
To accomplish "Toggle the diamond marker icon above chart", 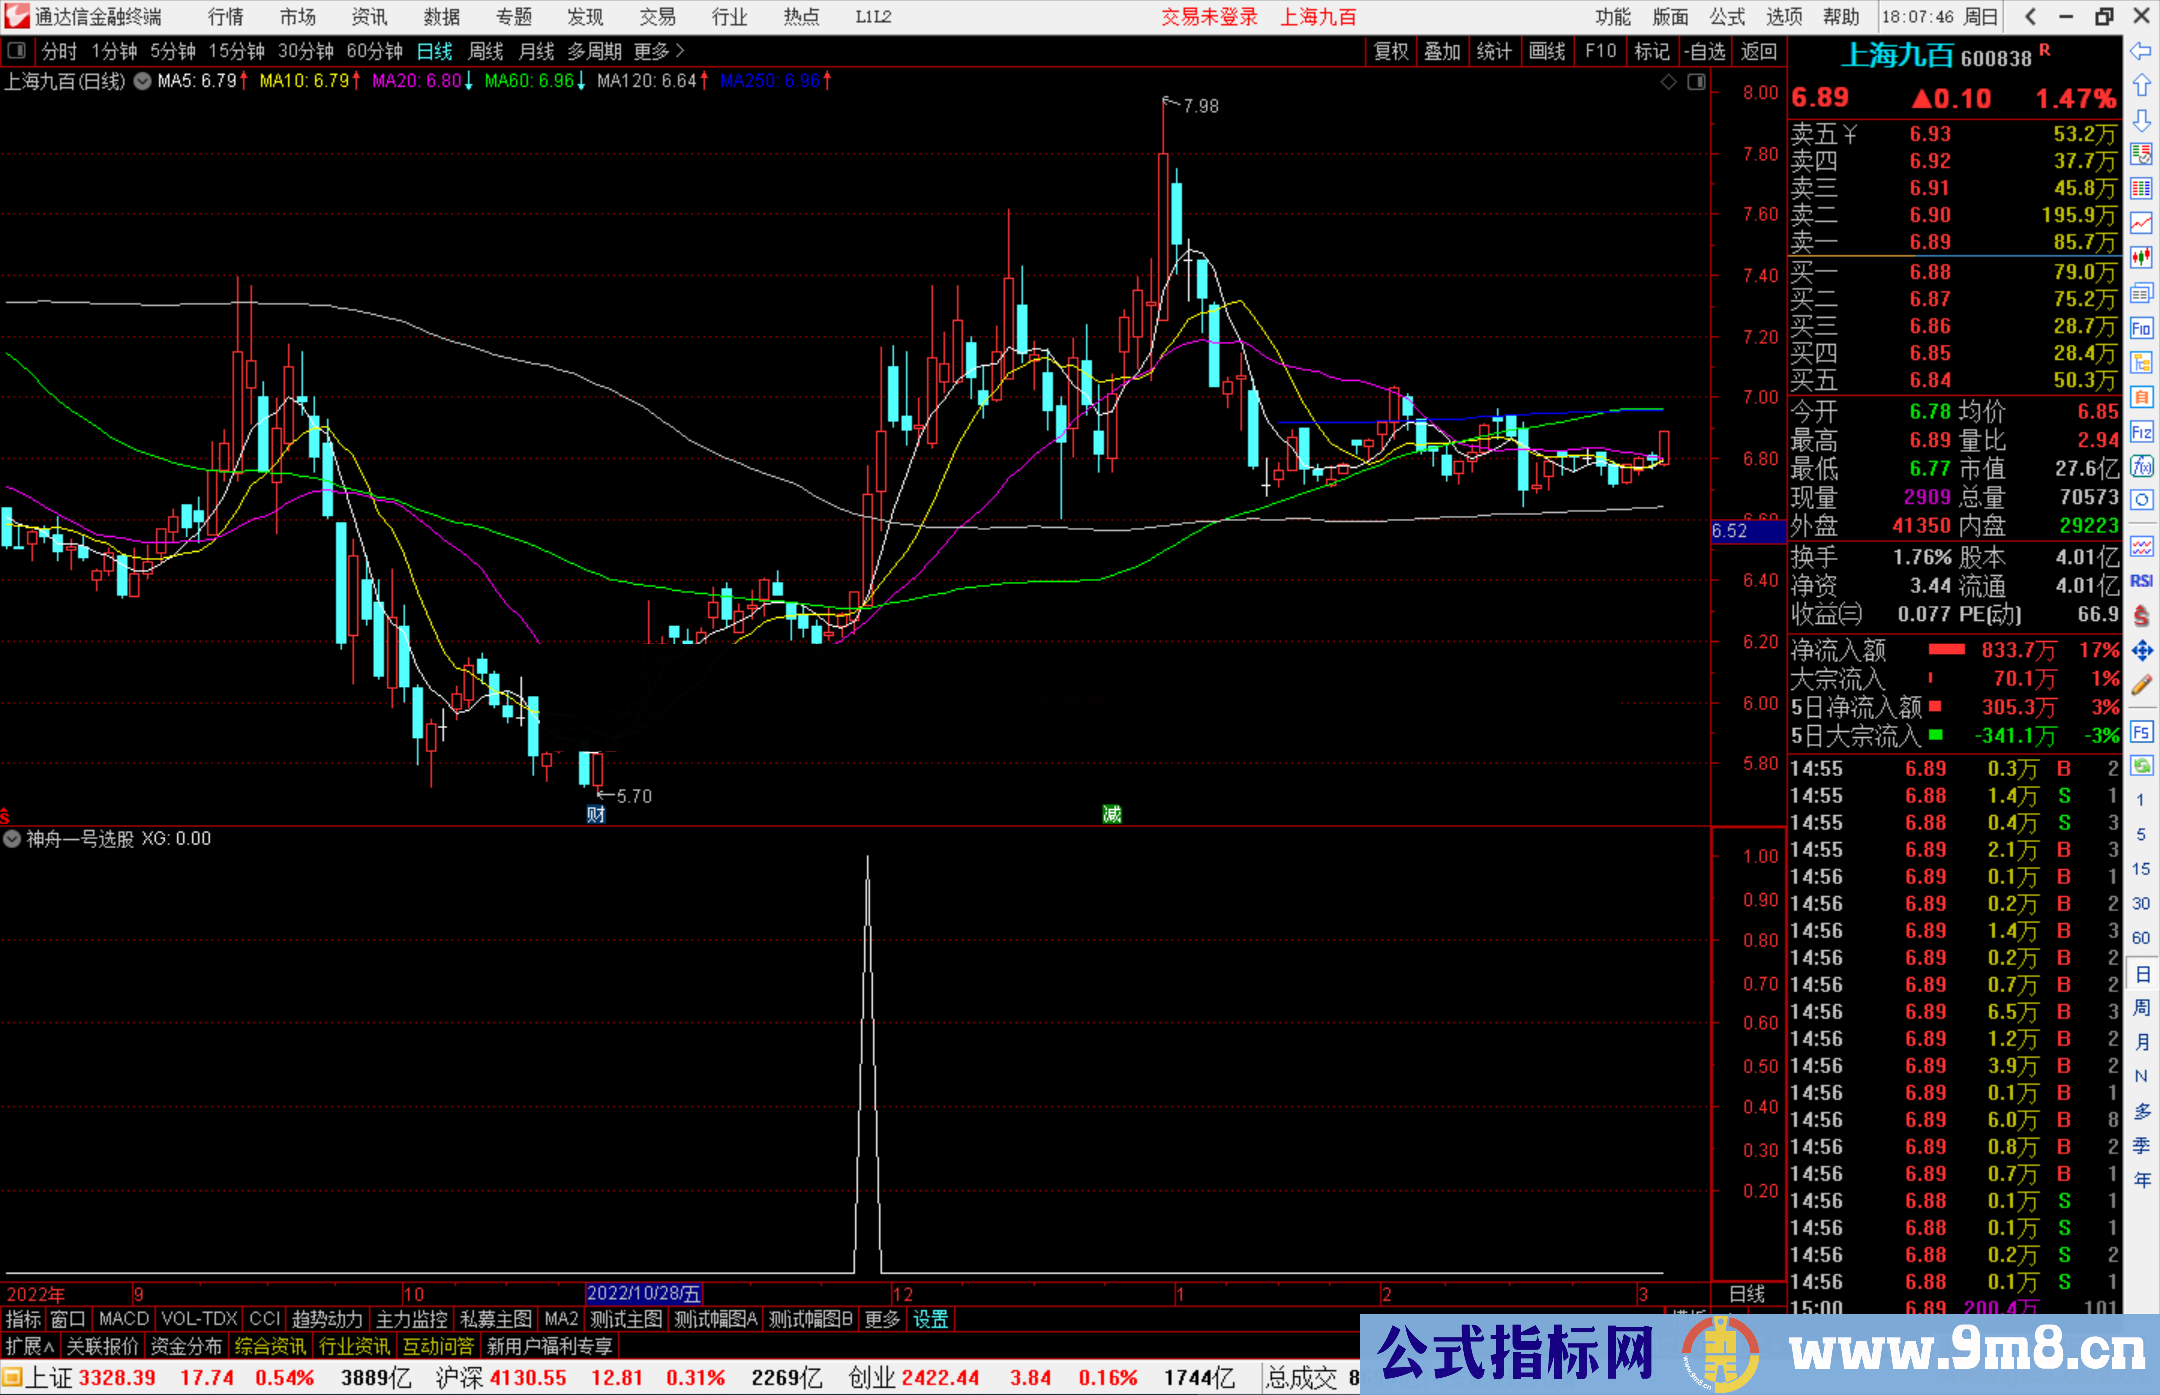I will [x=1668, y=82].
